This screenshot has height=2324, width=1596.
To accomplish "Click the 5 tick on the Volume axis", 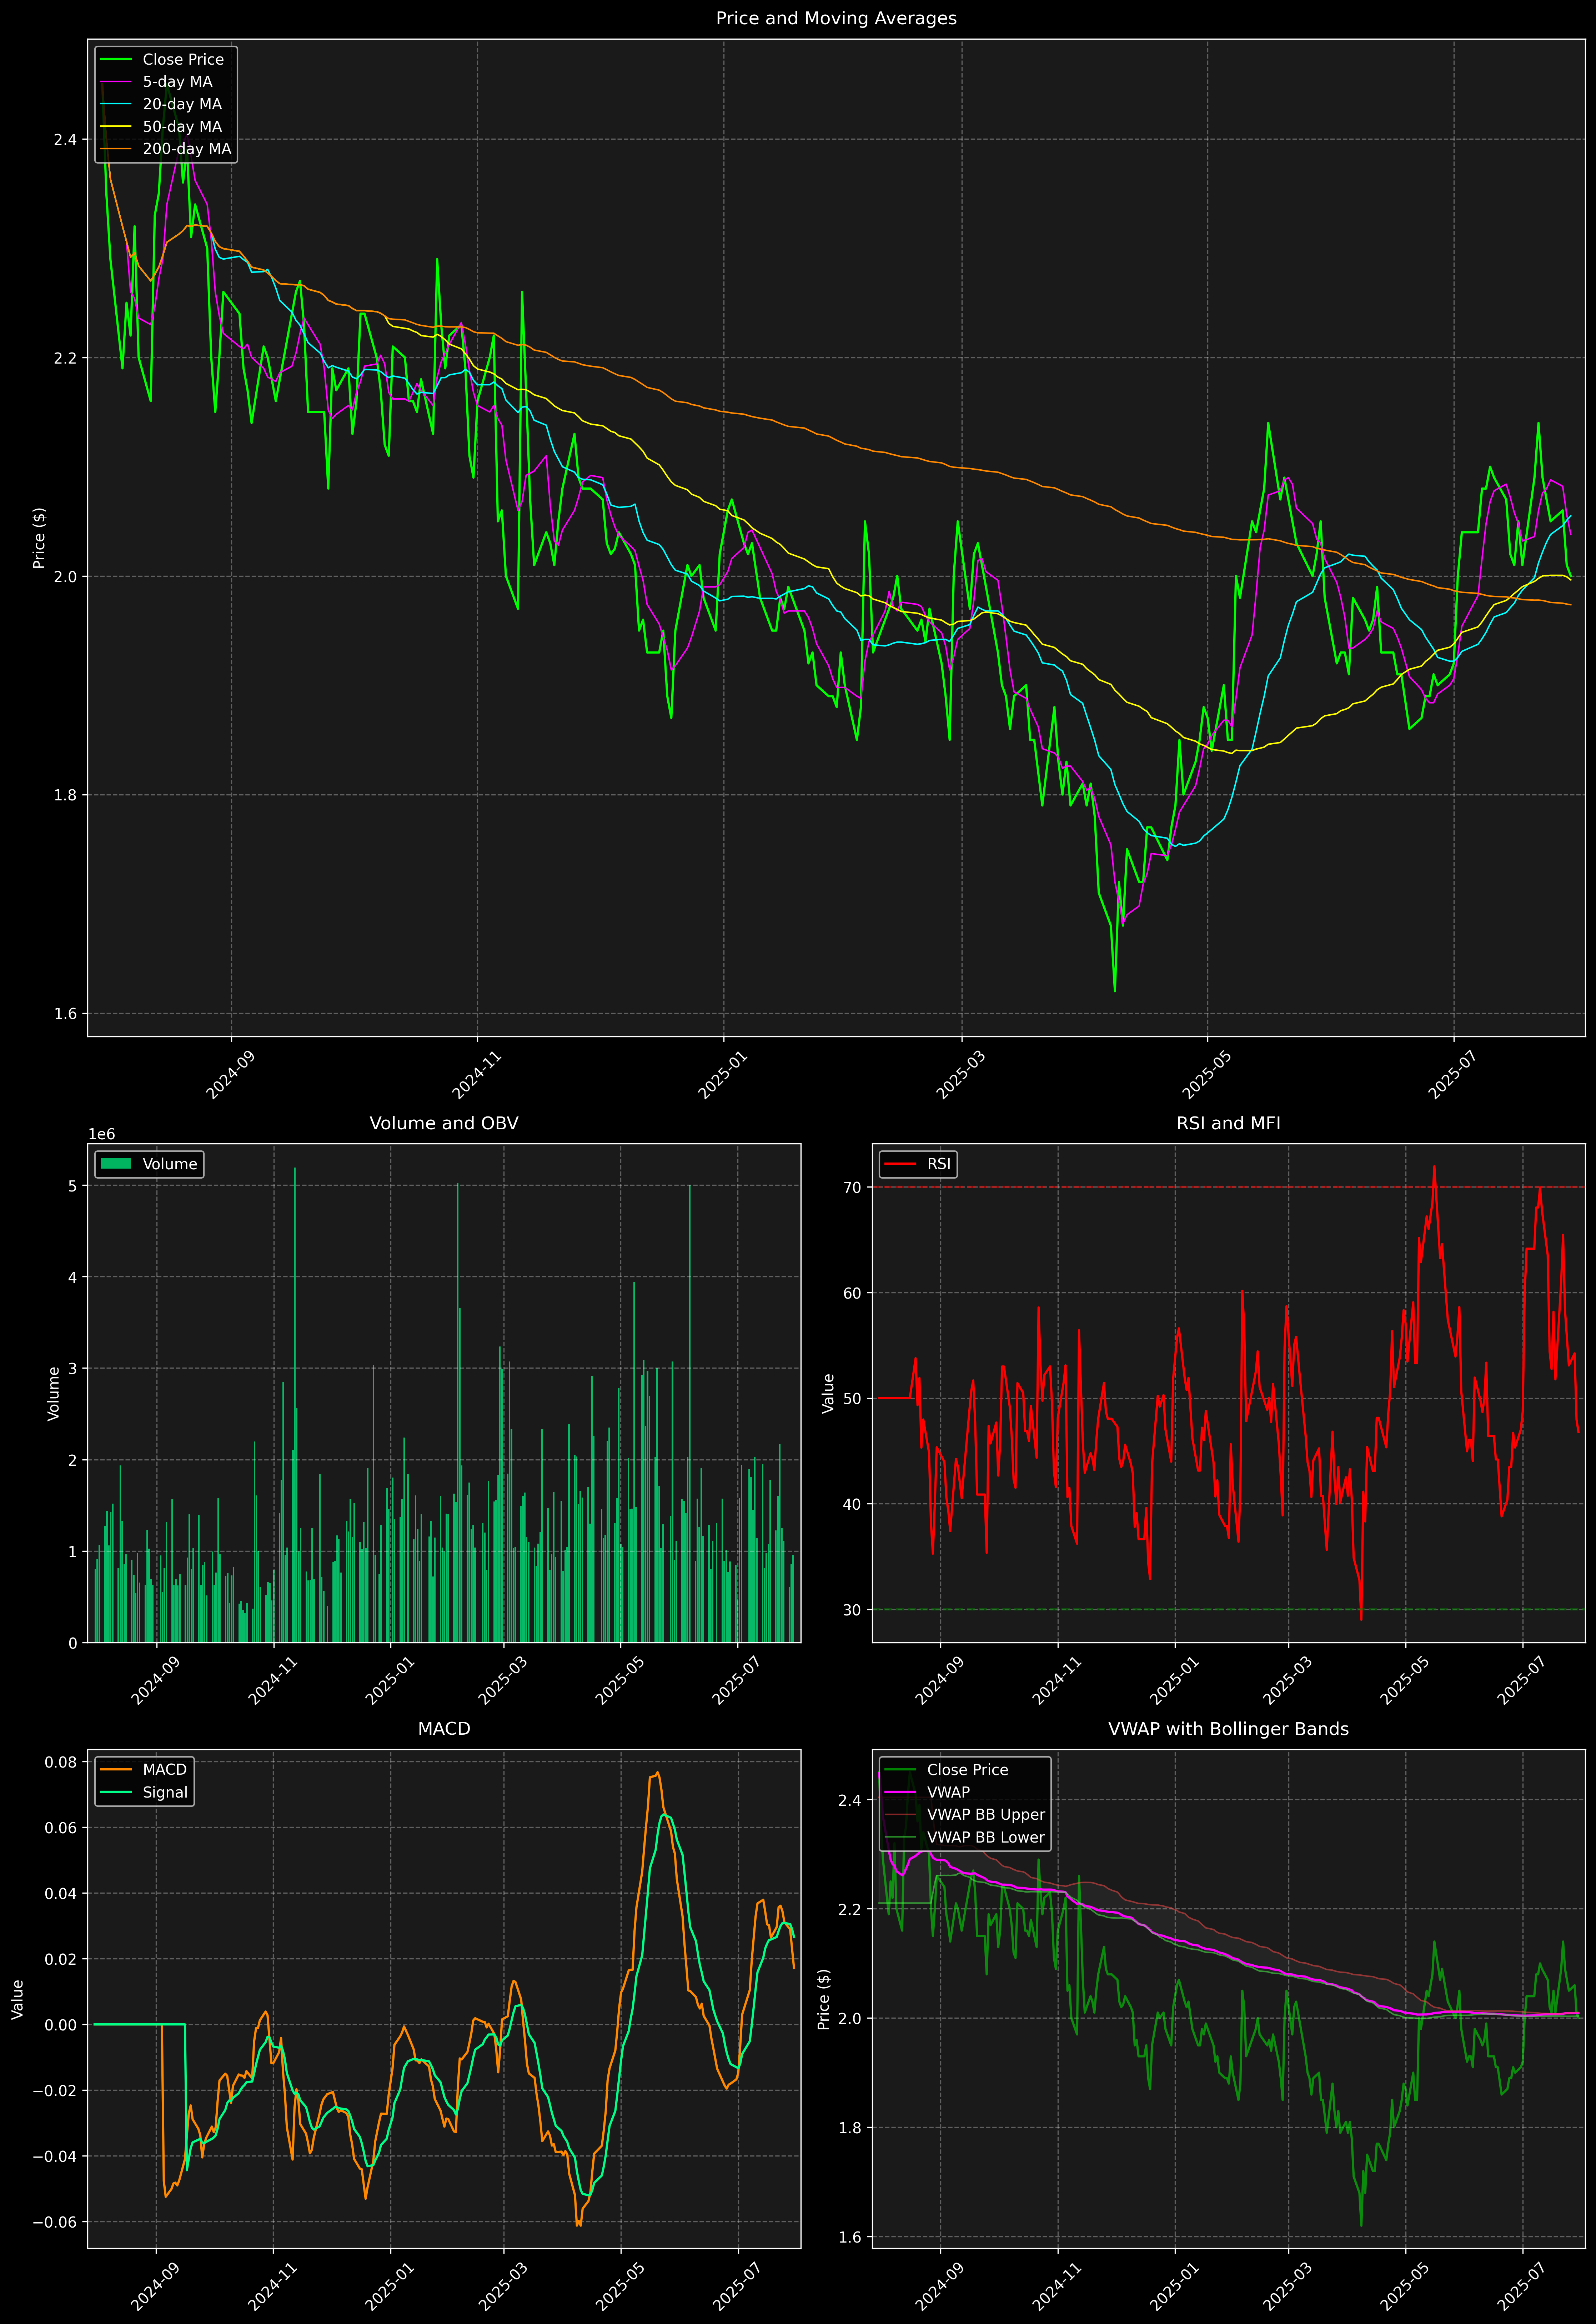I will click(72, 1186).
